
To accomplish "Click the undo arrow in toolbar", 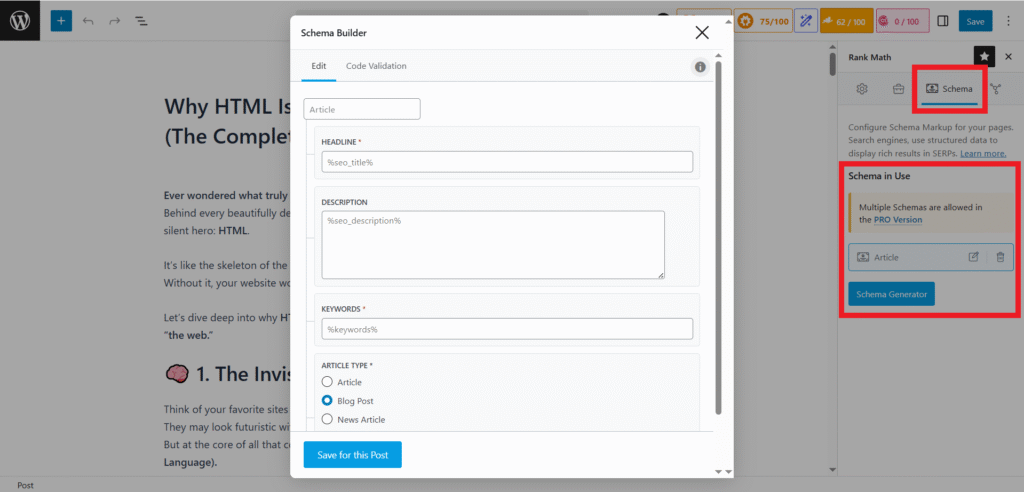I will [x=88, y=20].
